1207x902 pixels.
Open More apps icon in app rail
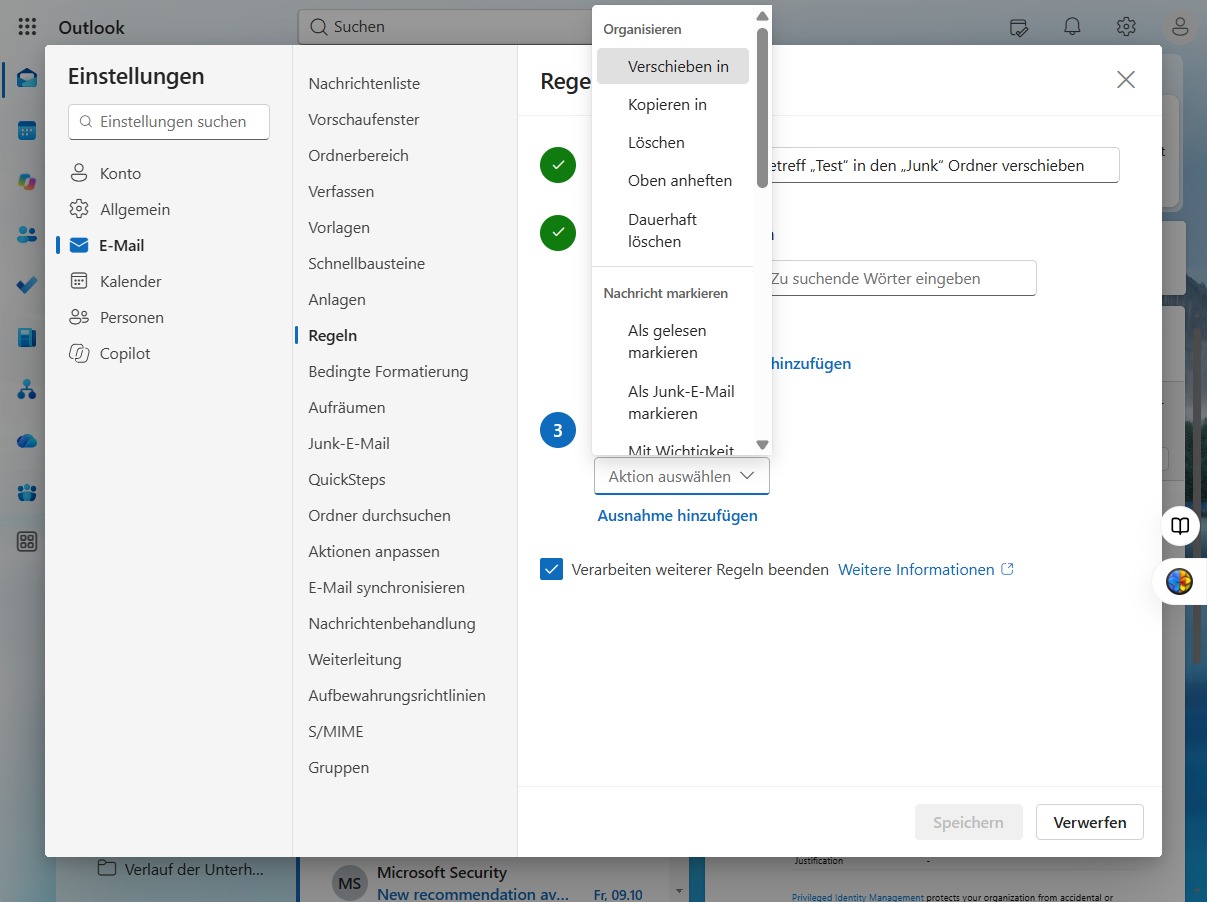click(x=27, y=542)
